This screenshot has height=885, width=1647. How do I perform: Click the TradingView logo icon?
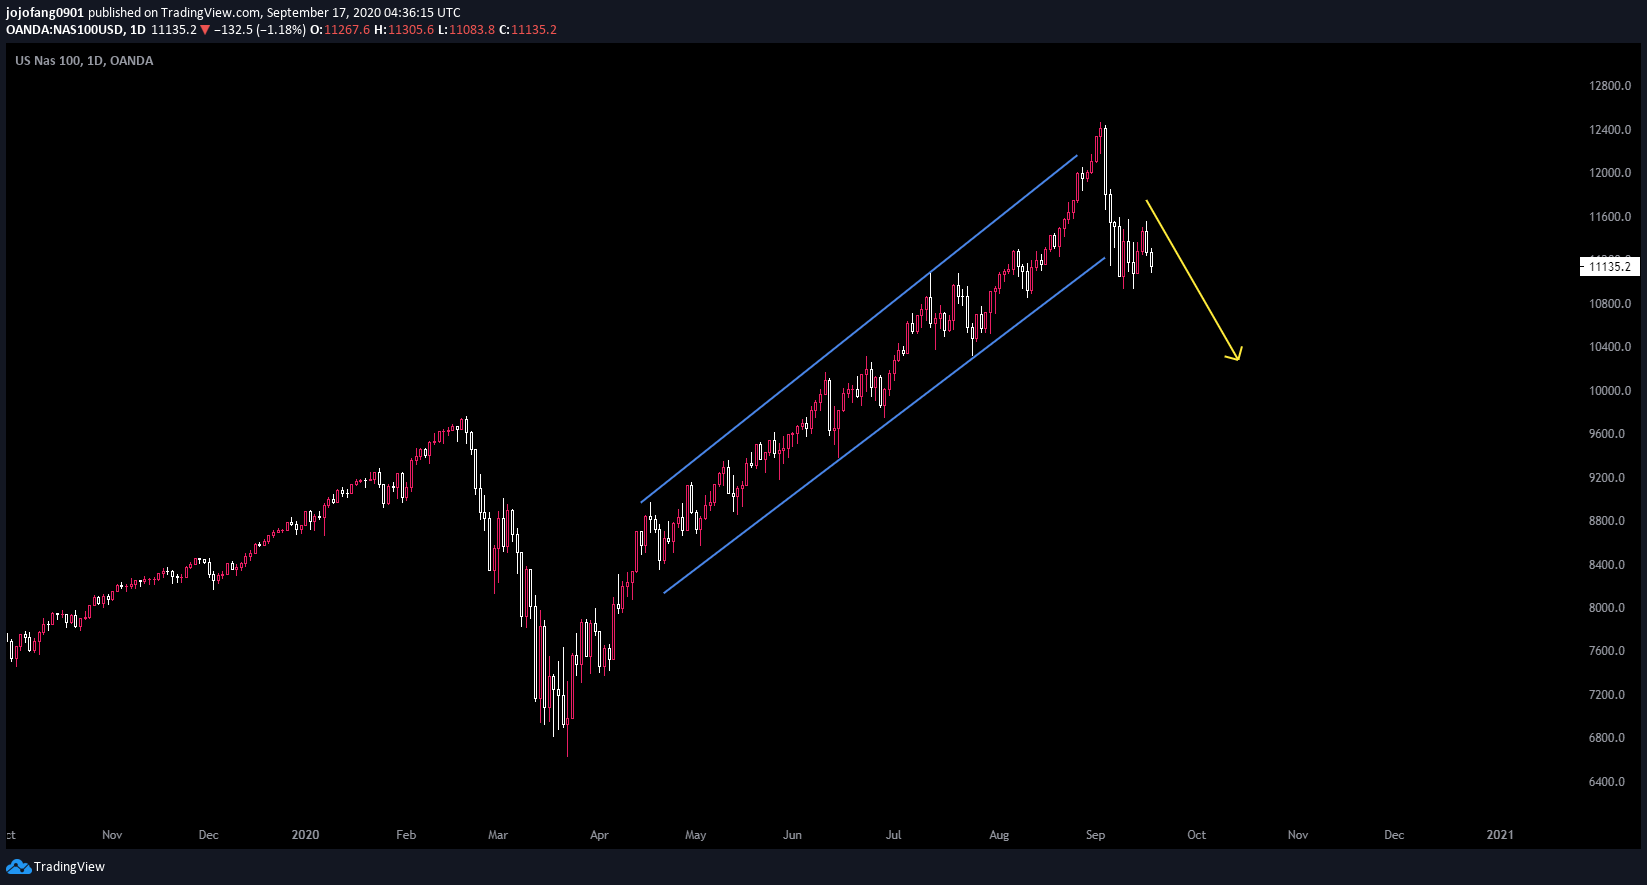point(18,866)
